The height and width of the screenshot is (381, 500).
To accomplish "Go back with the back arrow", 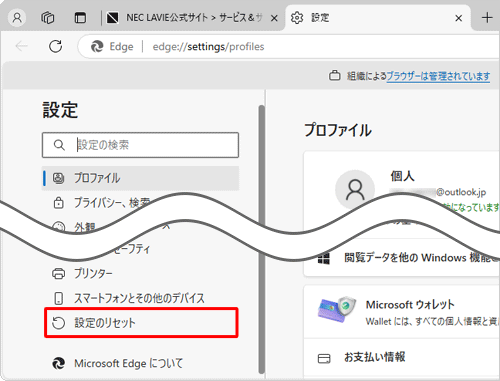I will [21, 46].
